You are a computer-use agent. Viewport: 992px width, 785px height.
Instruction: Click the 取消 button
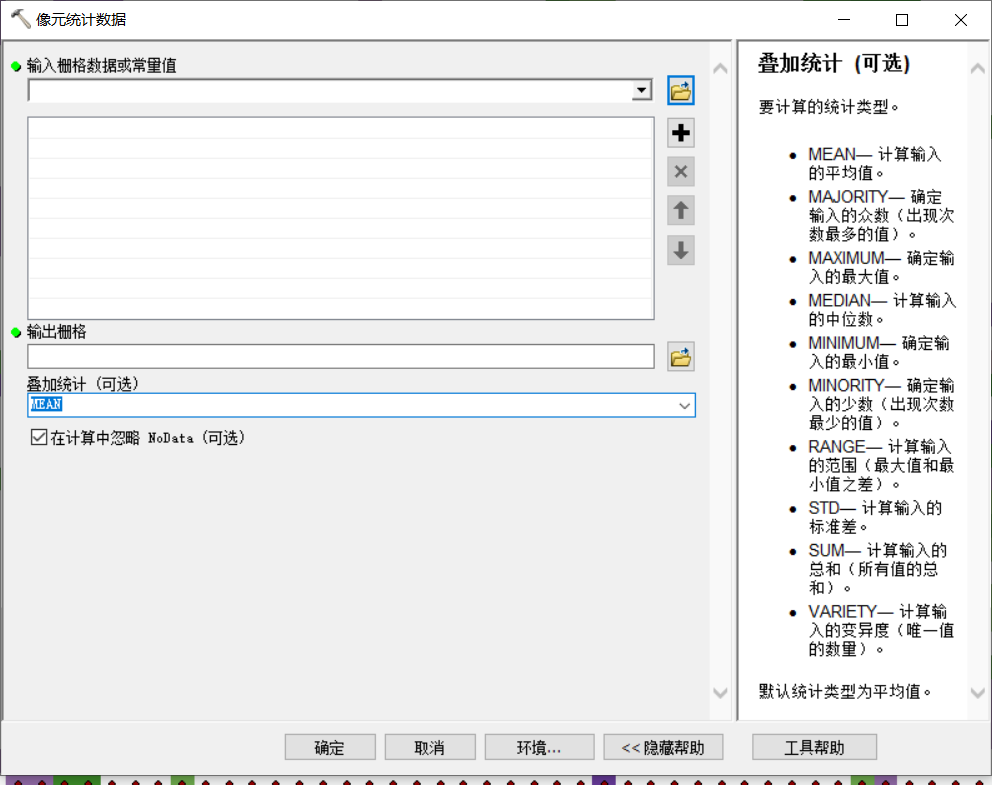point(430,747)
